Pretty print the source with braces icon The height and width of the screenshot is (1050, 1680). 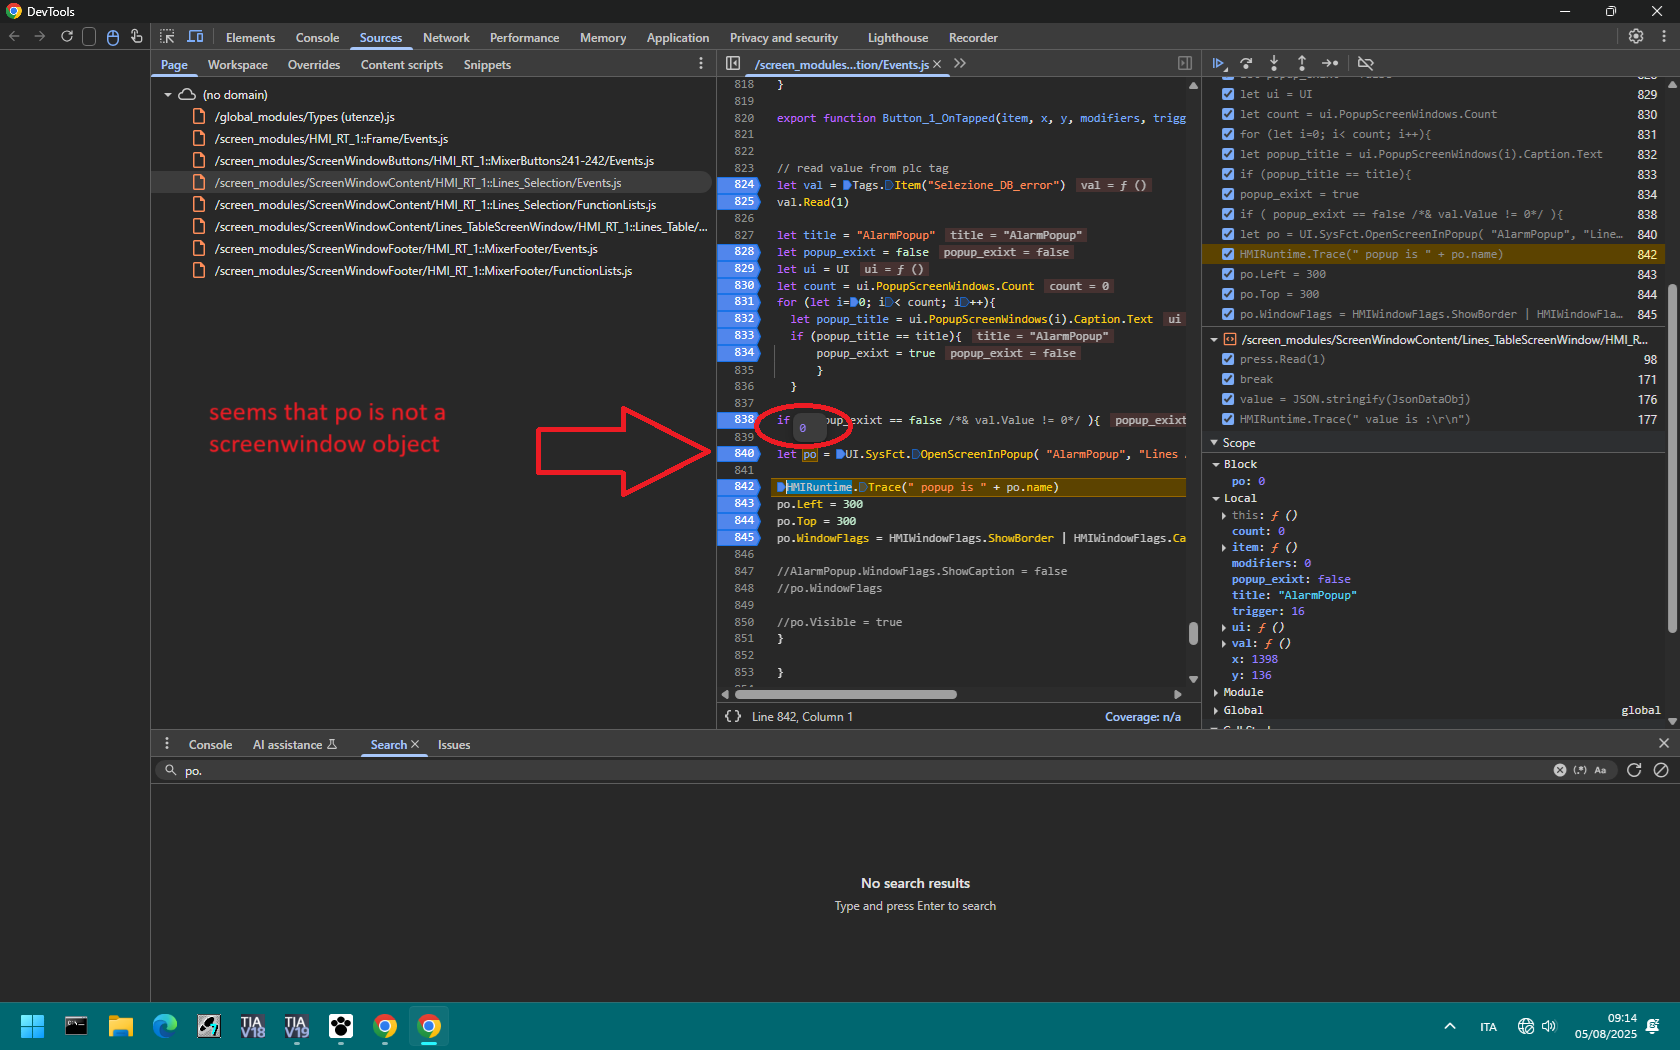[733, 717]
